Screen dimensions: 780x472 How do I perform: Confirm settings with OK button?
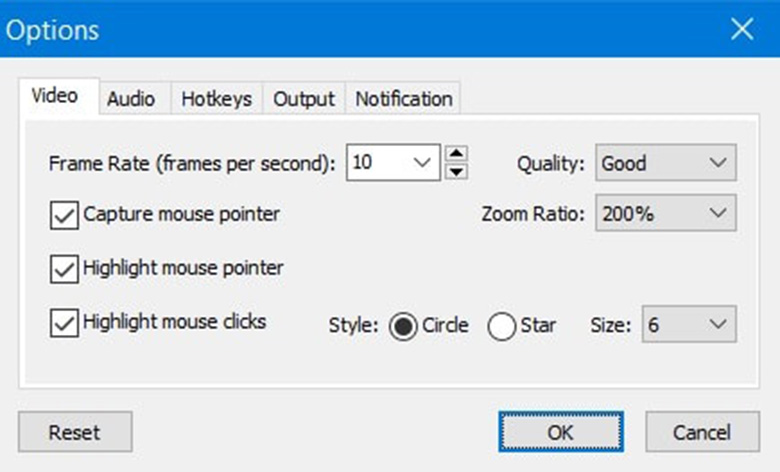point(561,432)
